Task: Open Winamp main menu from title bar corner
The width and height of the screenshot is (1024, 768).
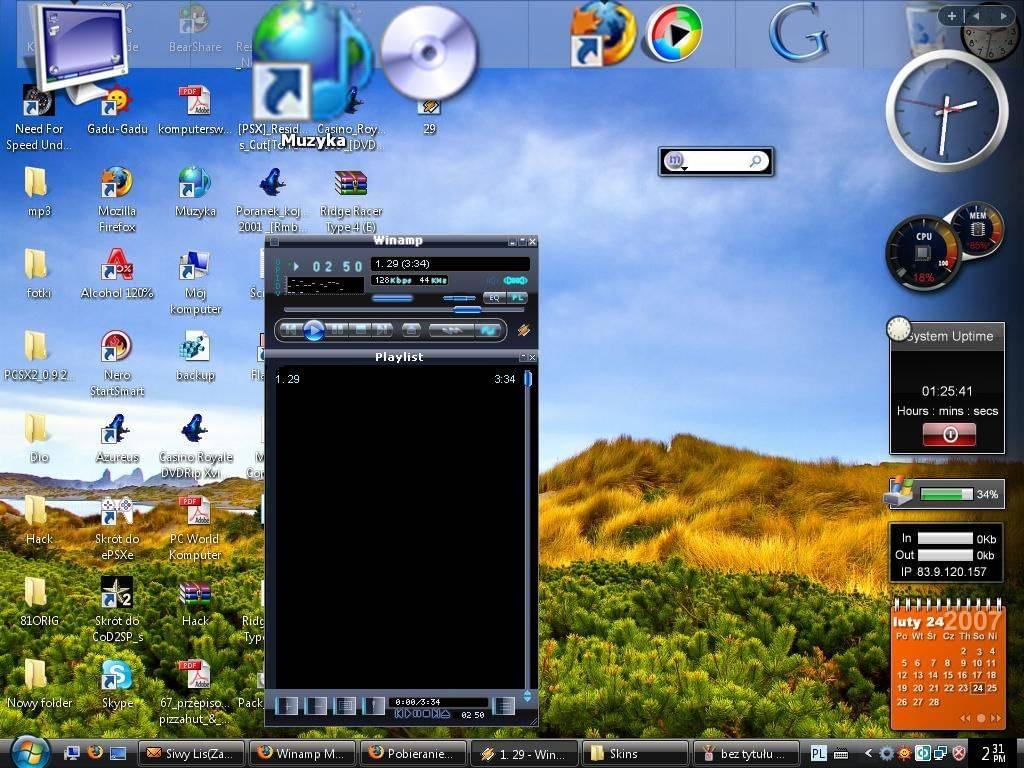Action: point(274,242)
